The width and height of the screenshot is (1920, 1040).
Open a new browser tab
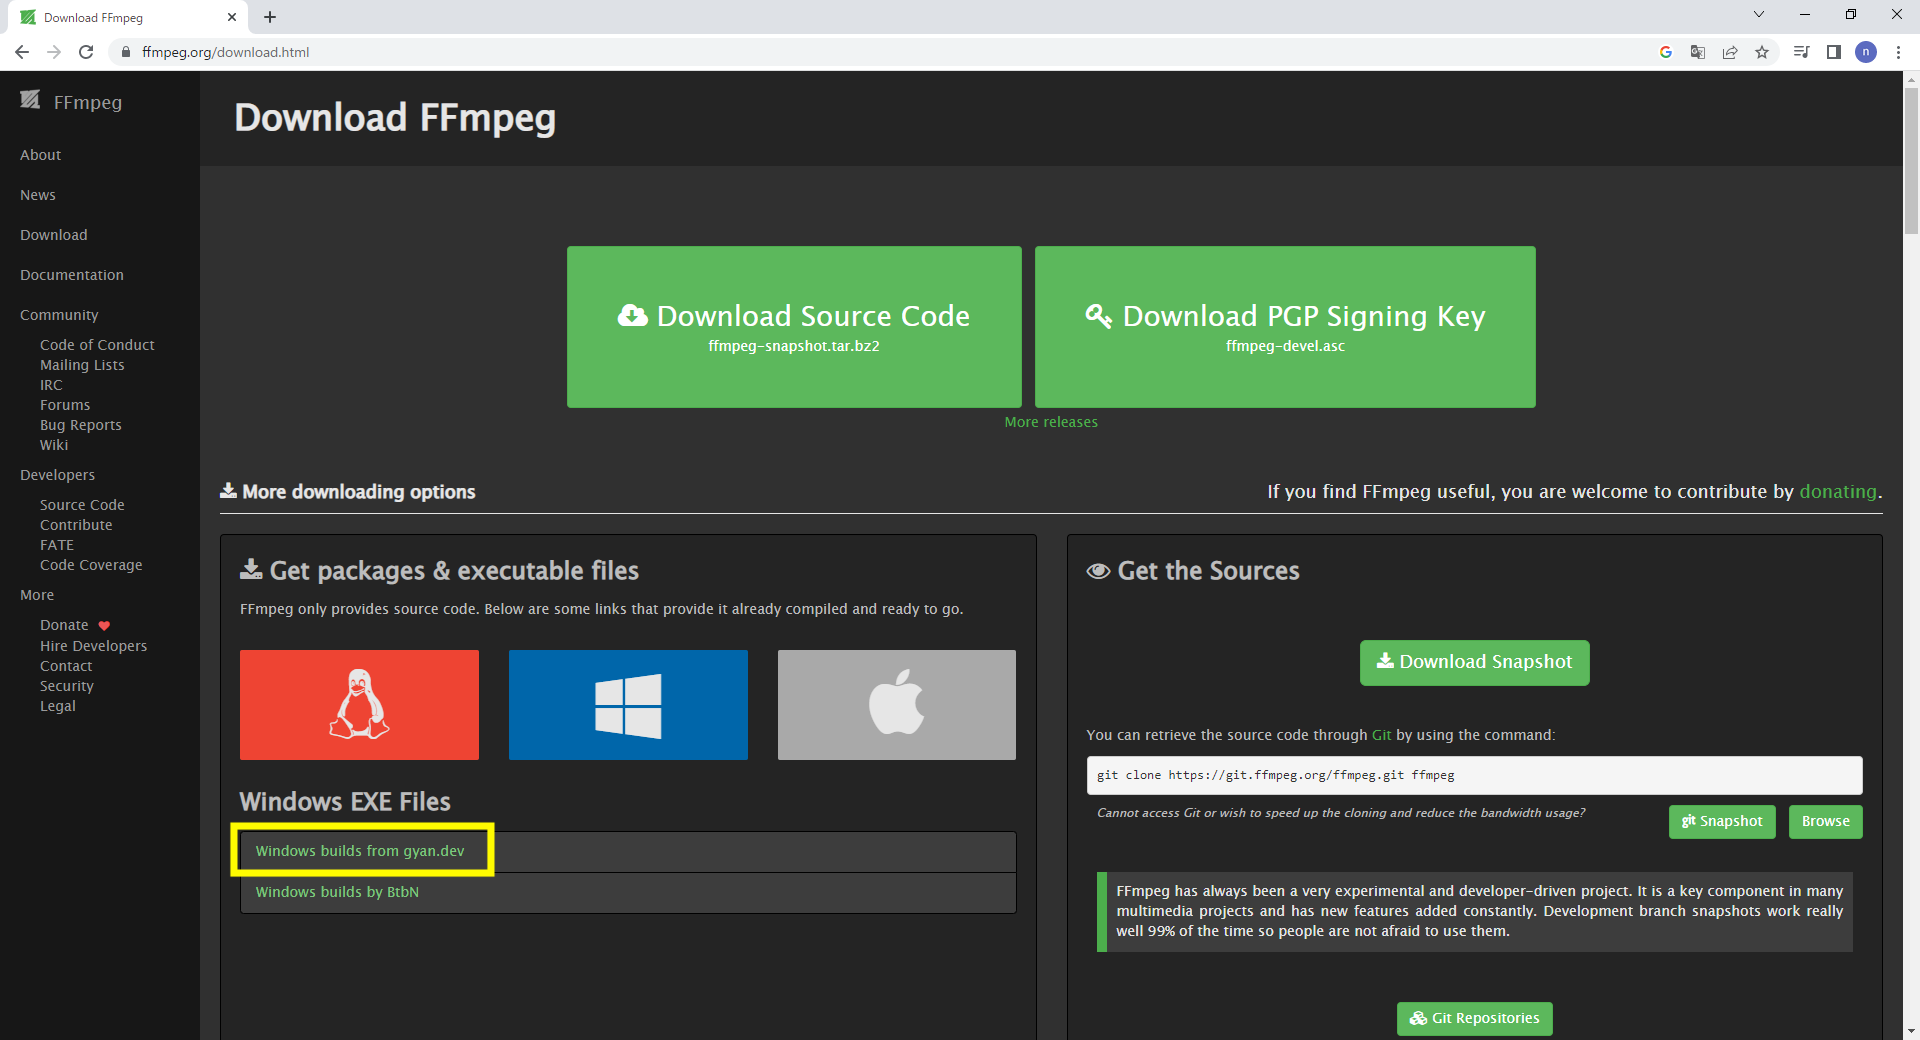pyautogui.click(x=270, y=17)
